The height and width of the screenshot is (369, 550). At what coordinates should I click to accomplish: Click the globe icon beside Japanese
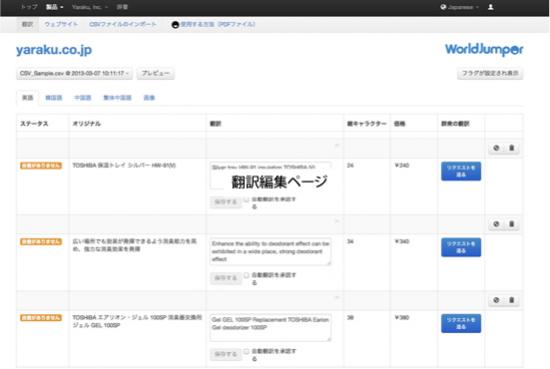(443, 7)
